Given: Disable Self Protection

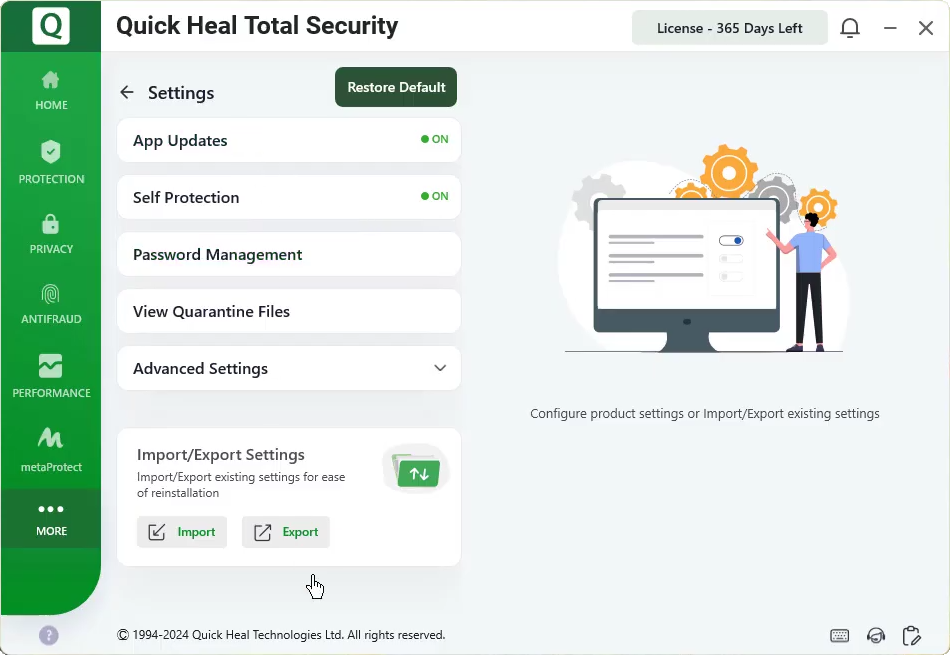Looking at the screenshot, I should coord(434,197).
